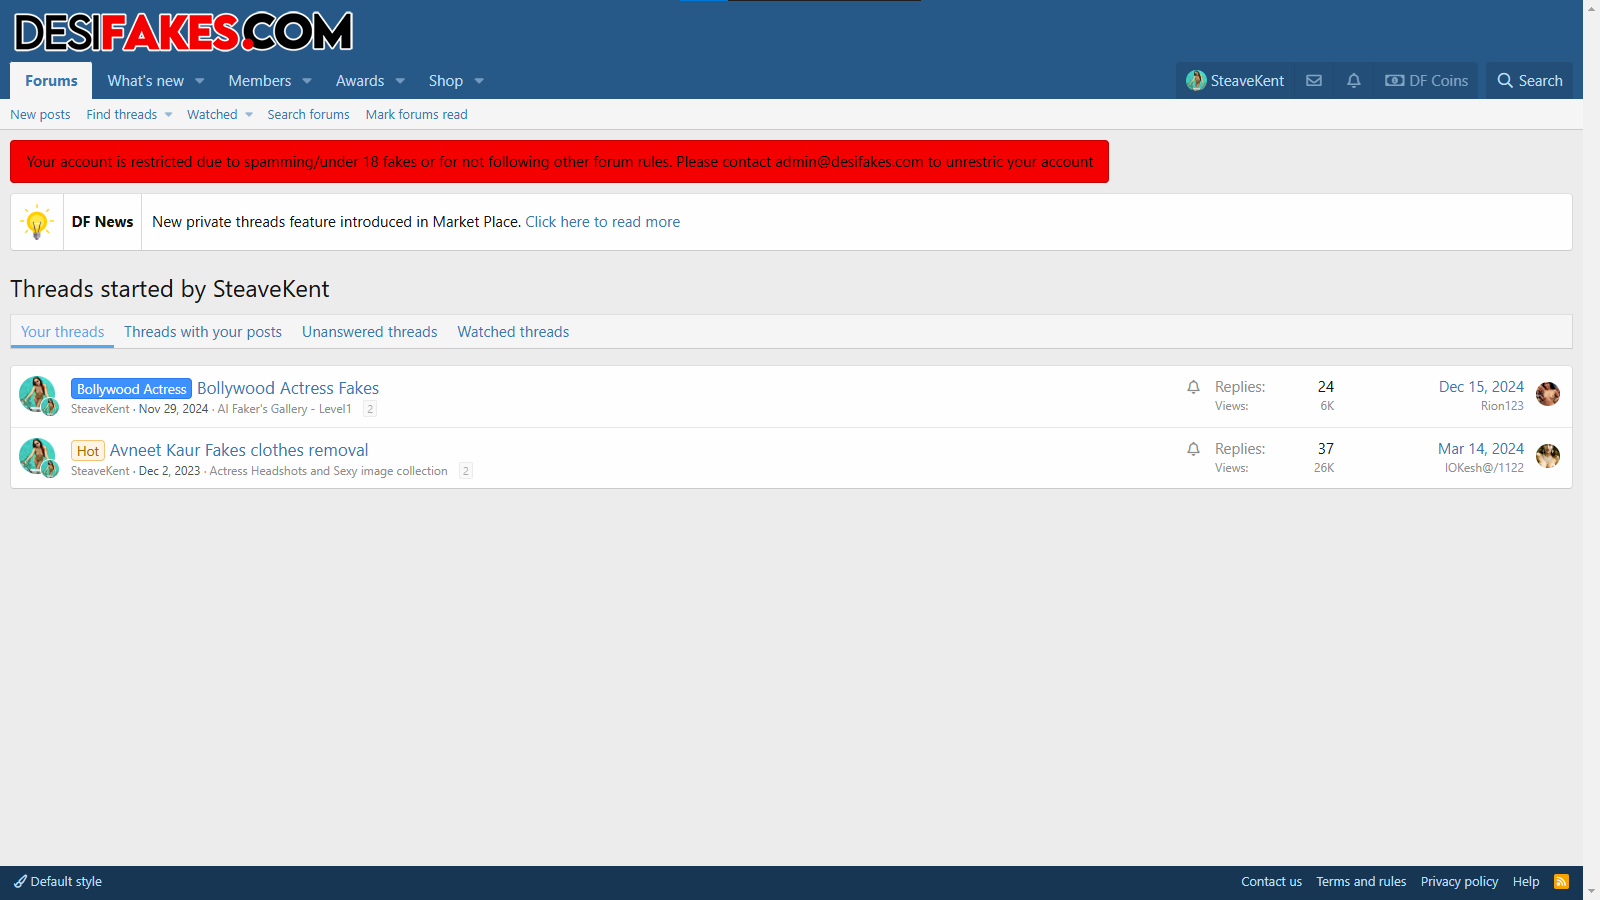Switch to Threads with your posts tab

203,332
